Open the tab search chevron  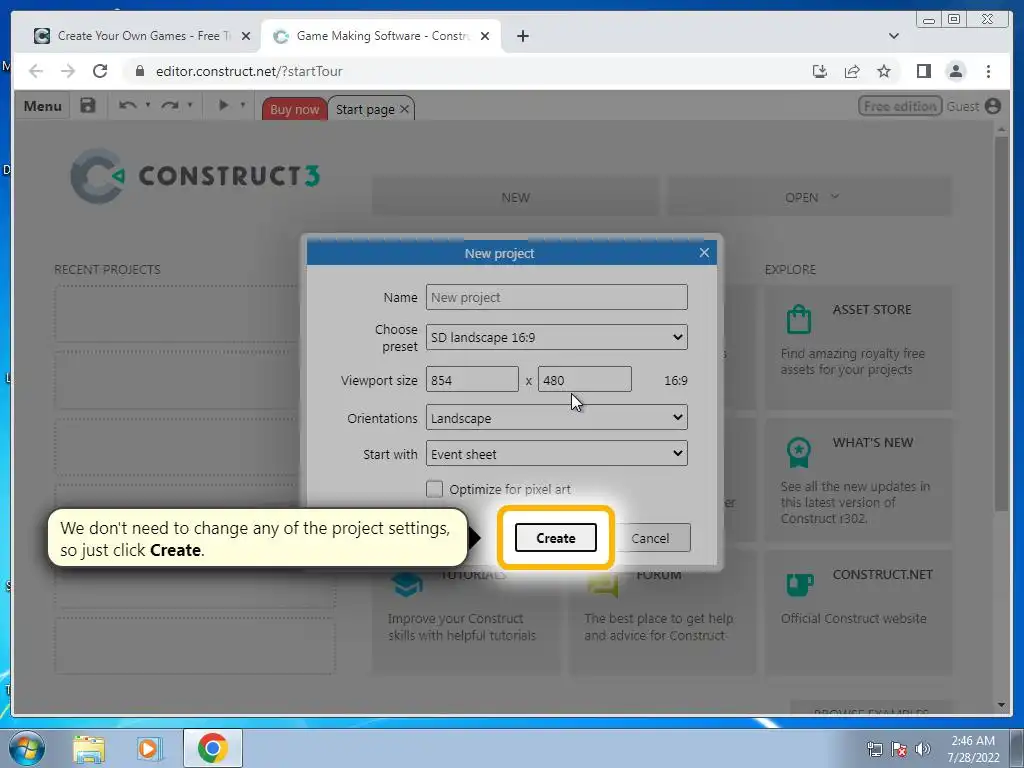coord(893,36)
